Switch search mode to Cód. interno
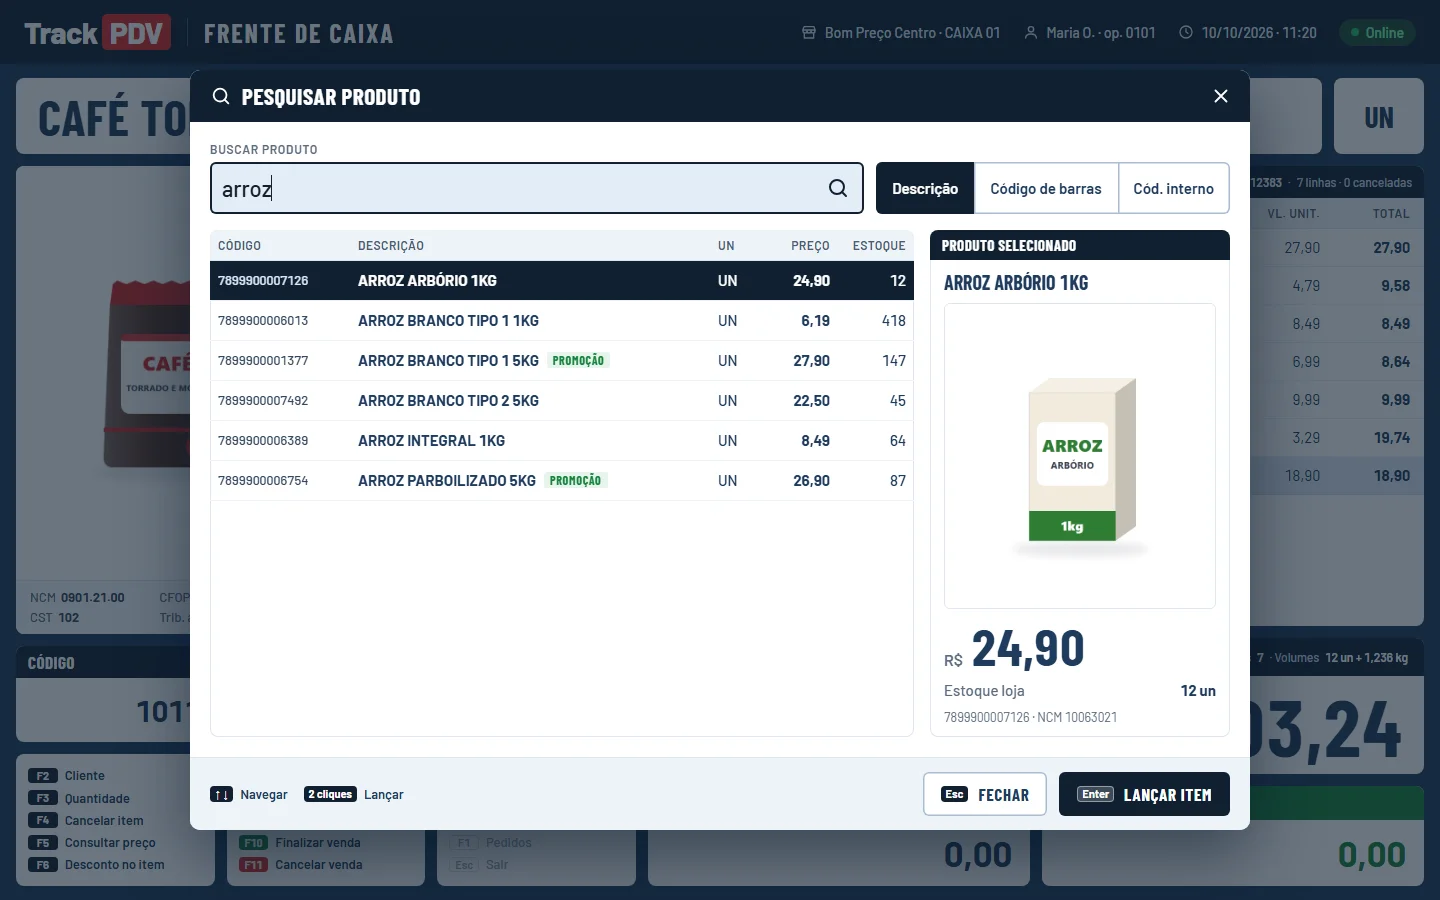 (1174, 188)
